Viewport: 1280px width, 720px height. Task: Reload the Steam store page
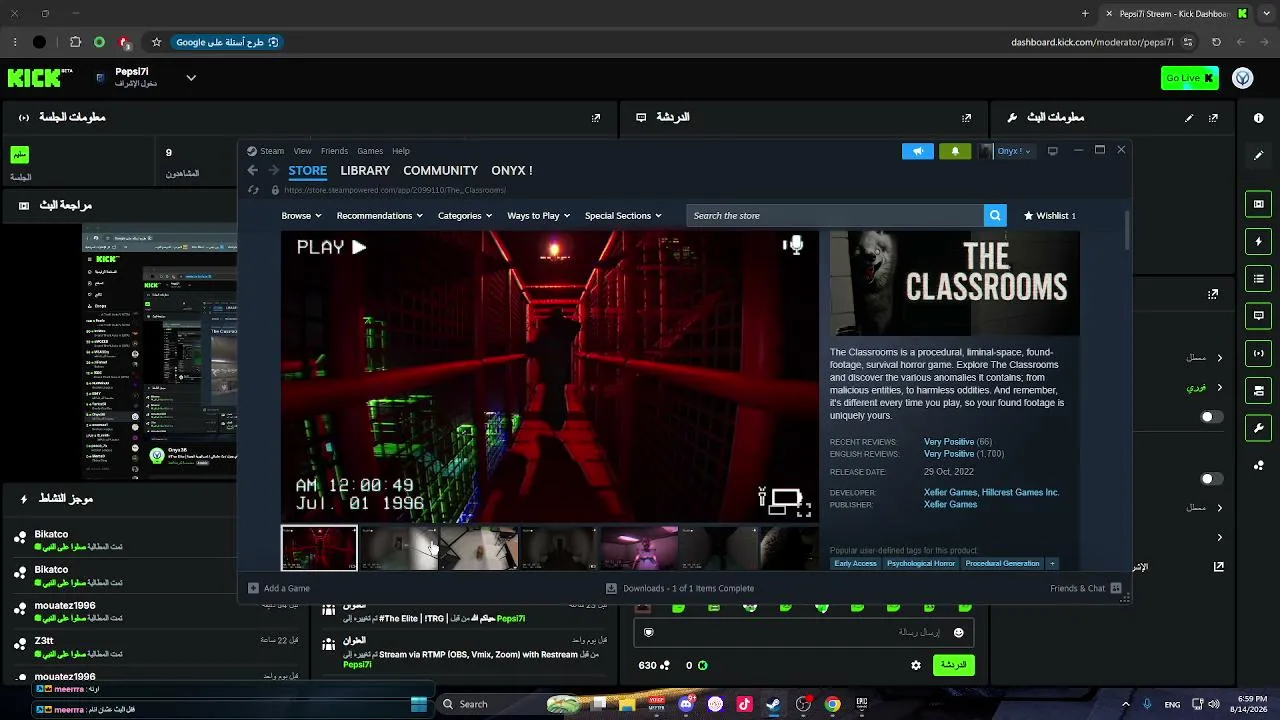pyautogui.click(x=253, y=190)
